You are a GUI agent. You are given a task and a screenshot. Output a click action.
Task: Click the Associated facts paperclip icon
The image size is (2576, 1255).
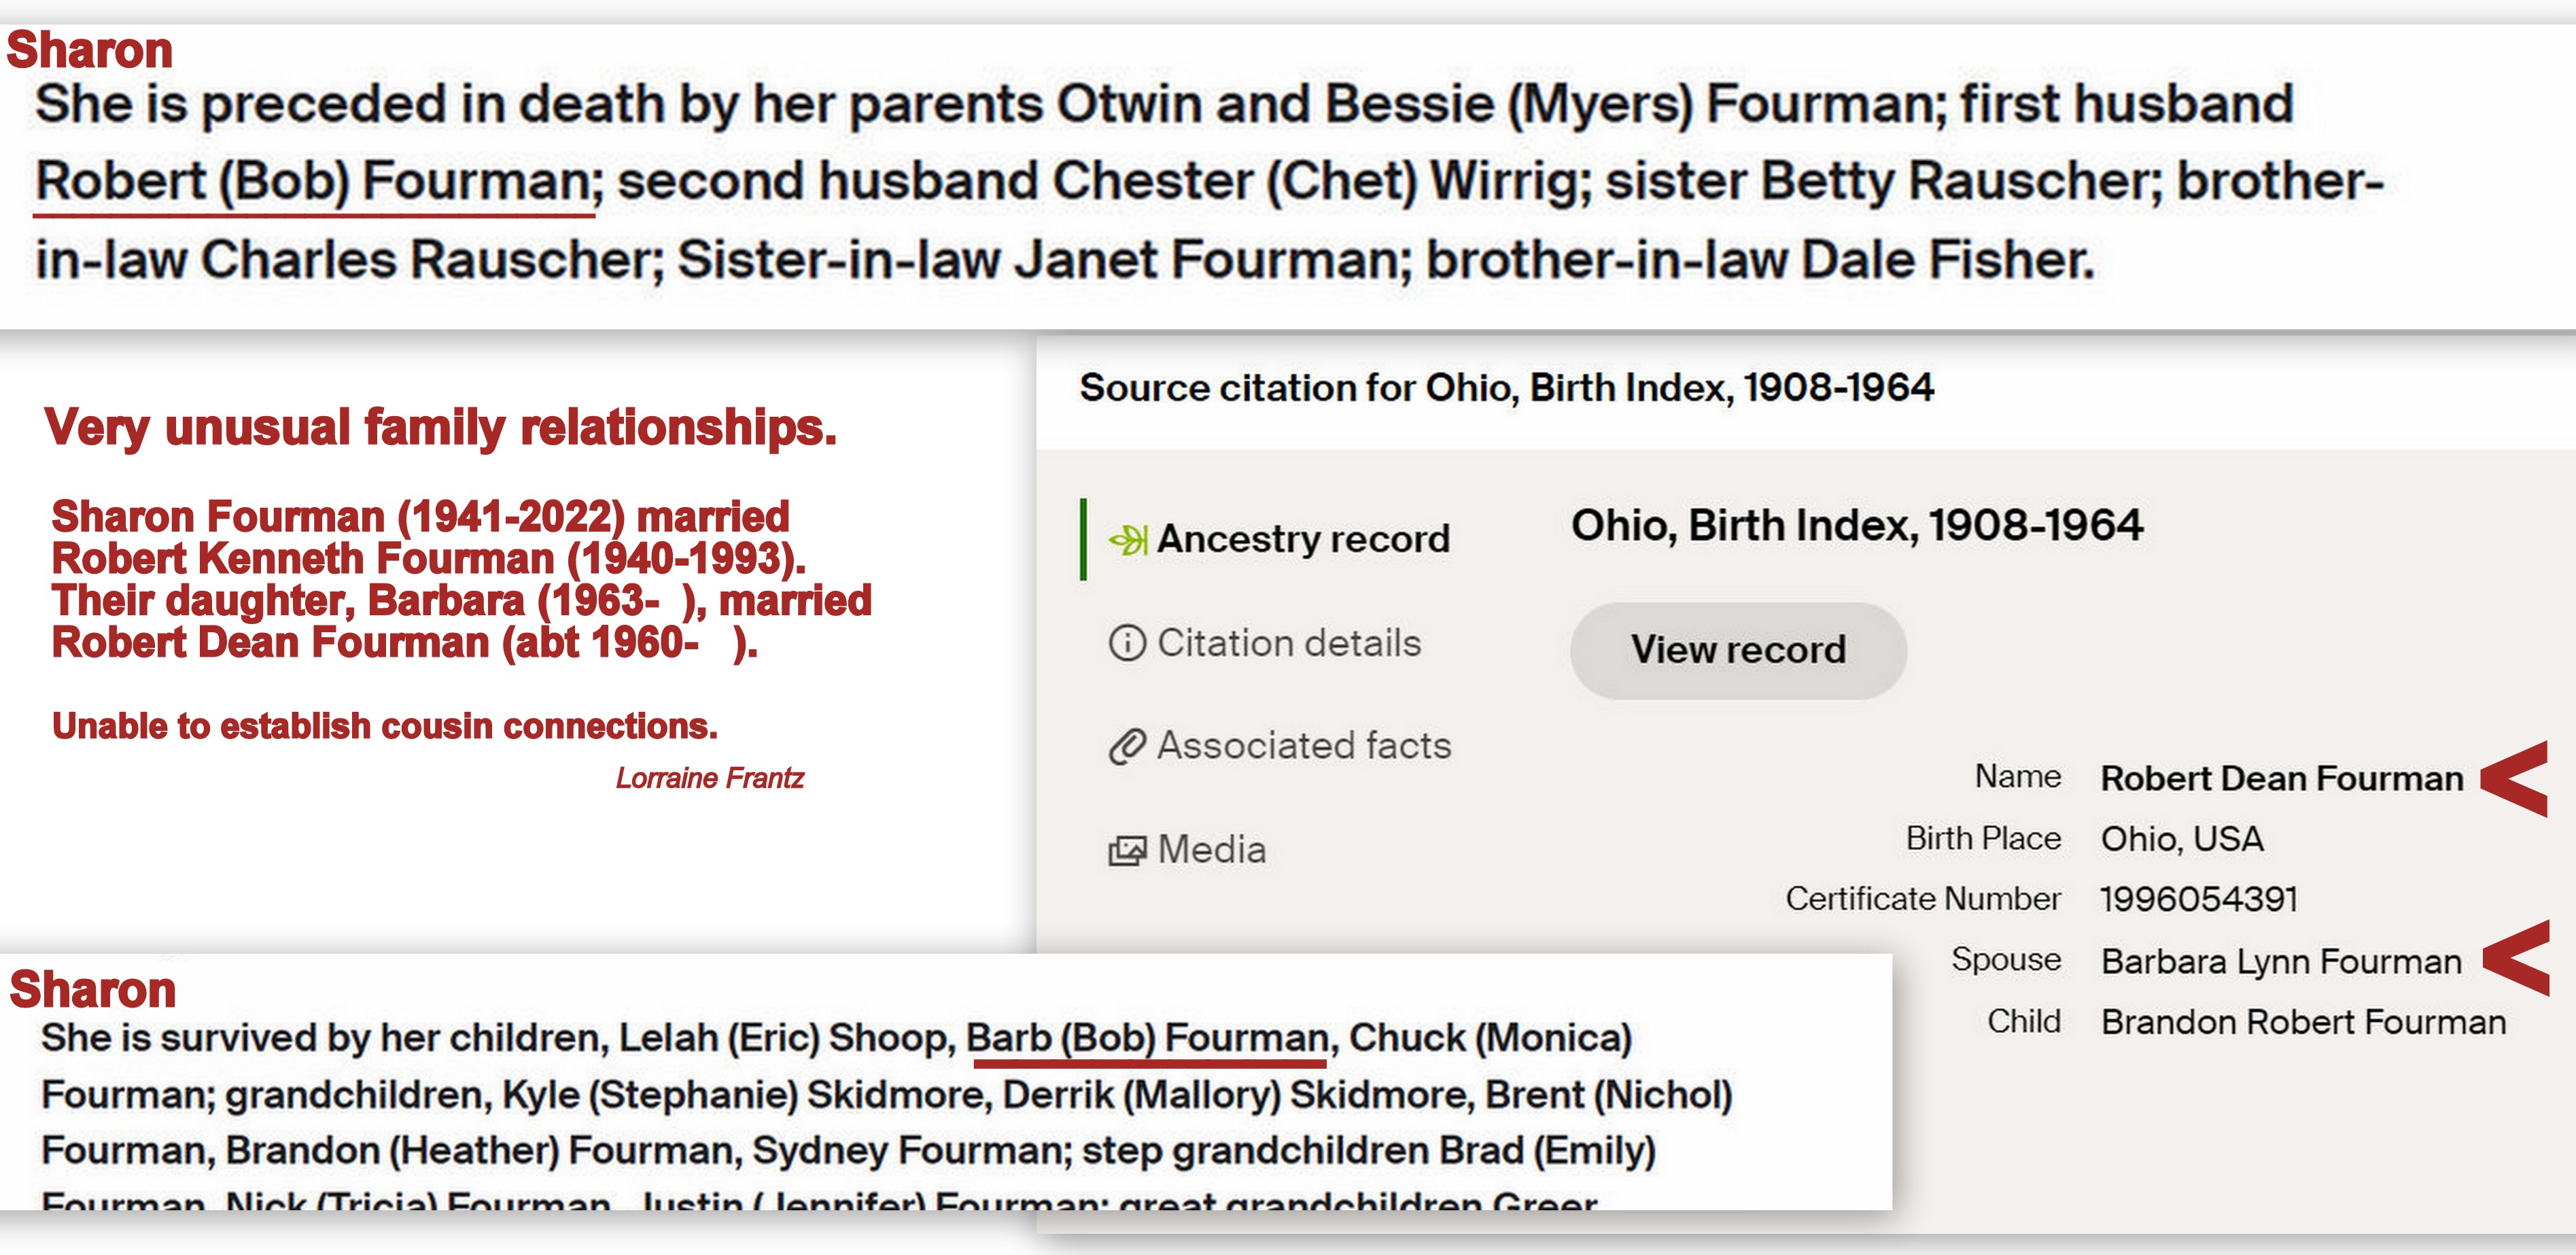(x=1127, y=746)
